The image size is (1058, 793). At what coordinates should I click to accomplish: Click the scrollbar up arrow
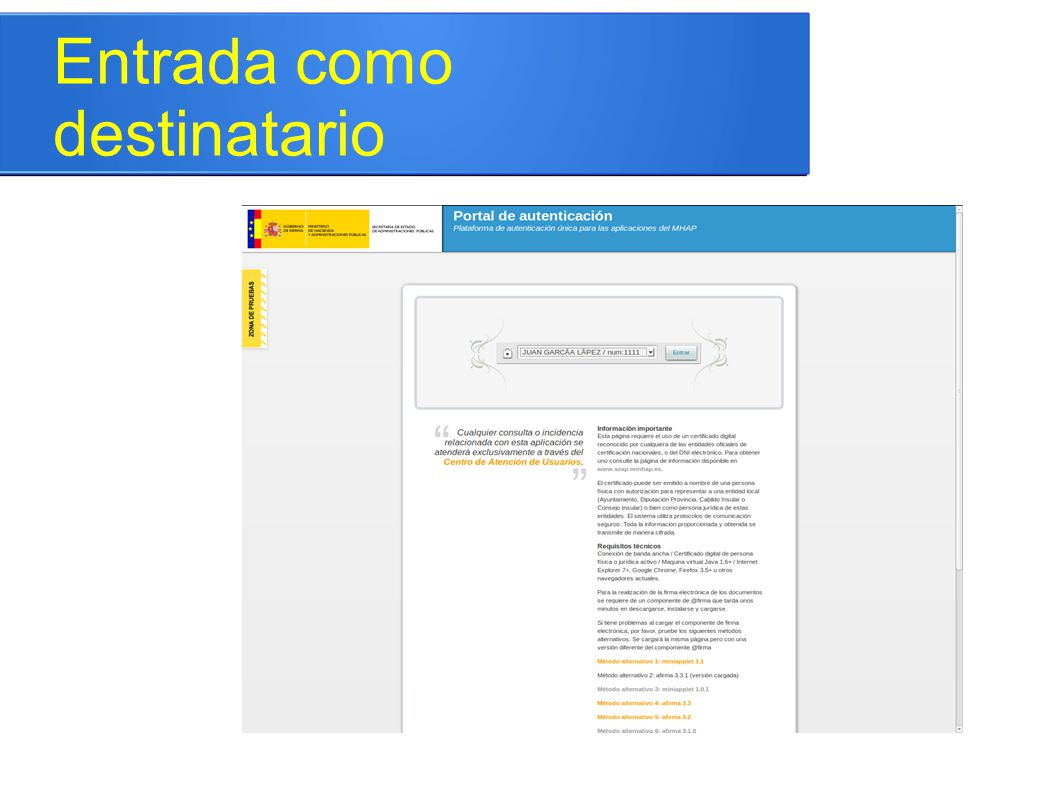tap(959, 211)
